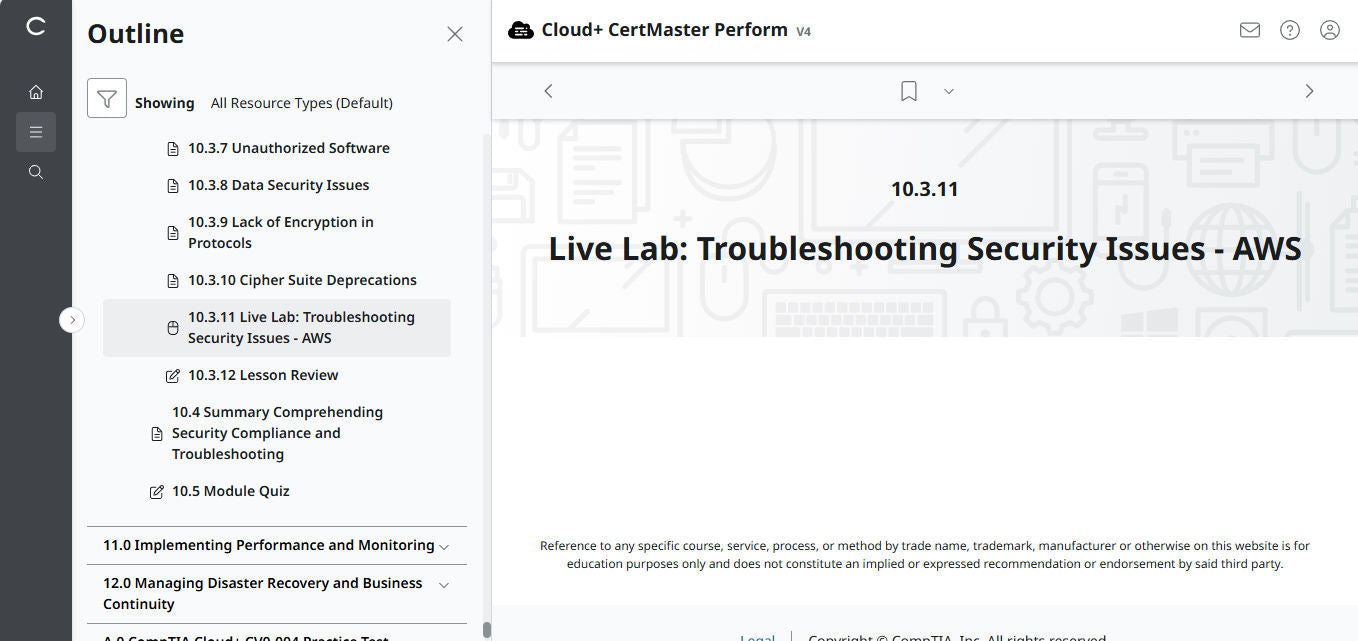The image size is (1358, 641).
Task: Click the Cloud+ CertMaster Perform cloud logo
Action: 521,30
